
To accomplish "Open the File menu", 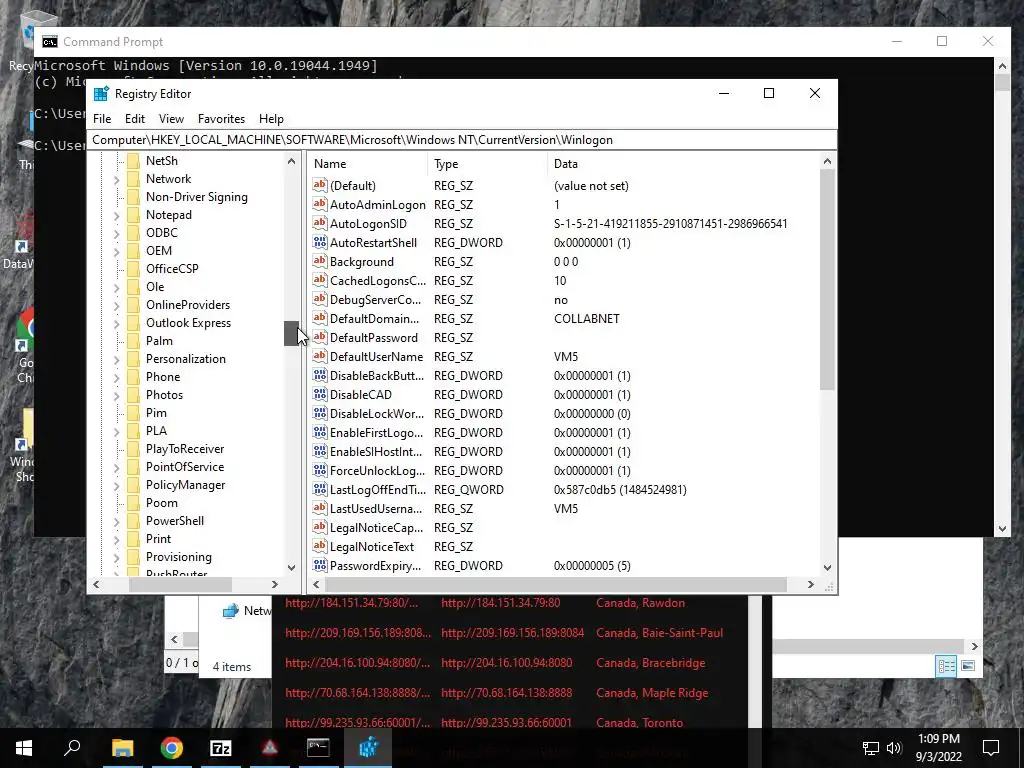I will tap(102, 119).
